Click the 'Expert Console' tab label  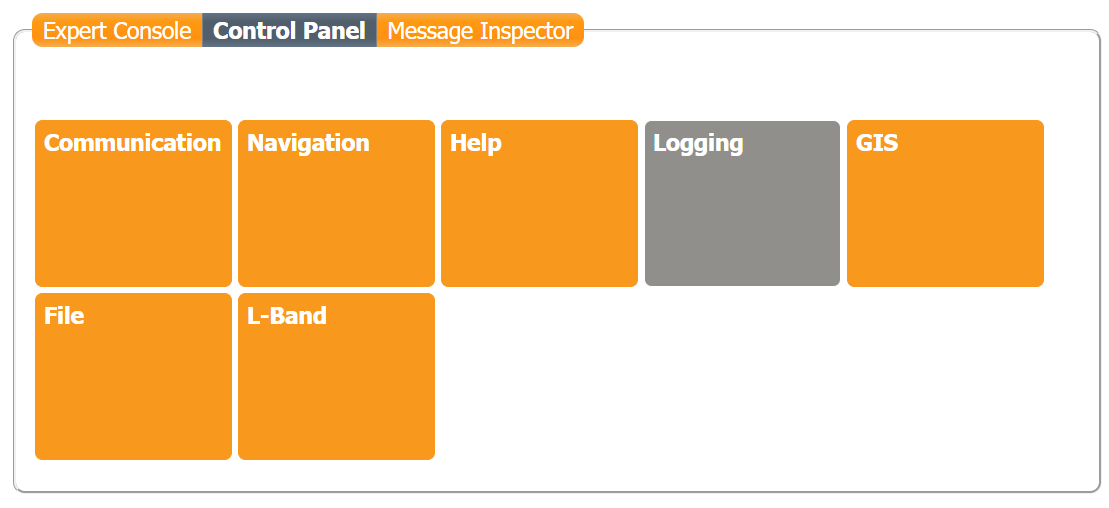tap(117, 31)
